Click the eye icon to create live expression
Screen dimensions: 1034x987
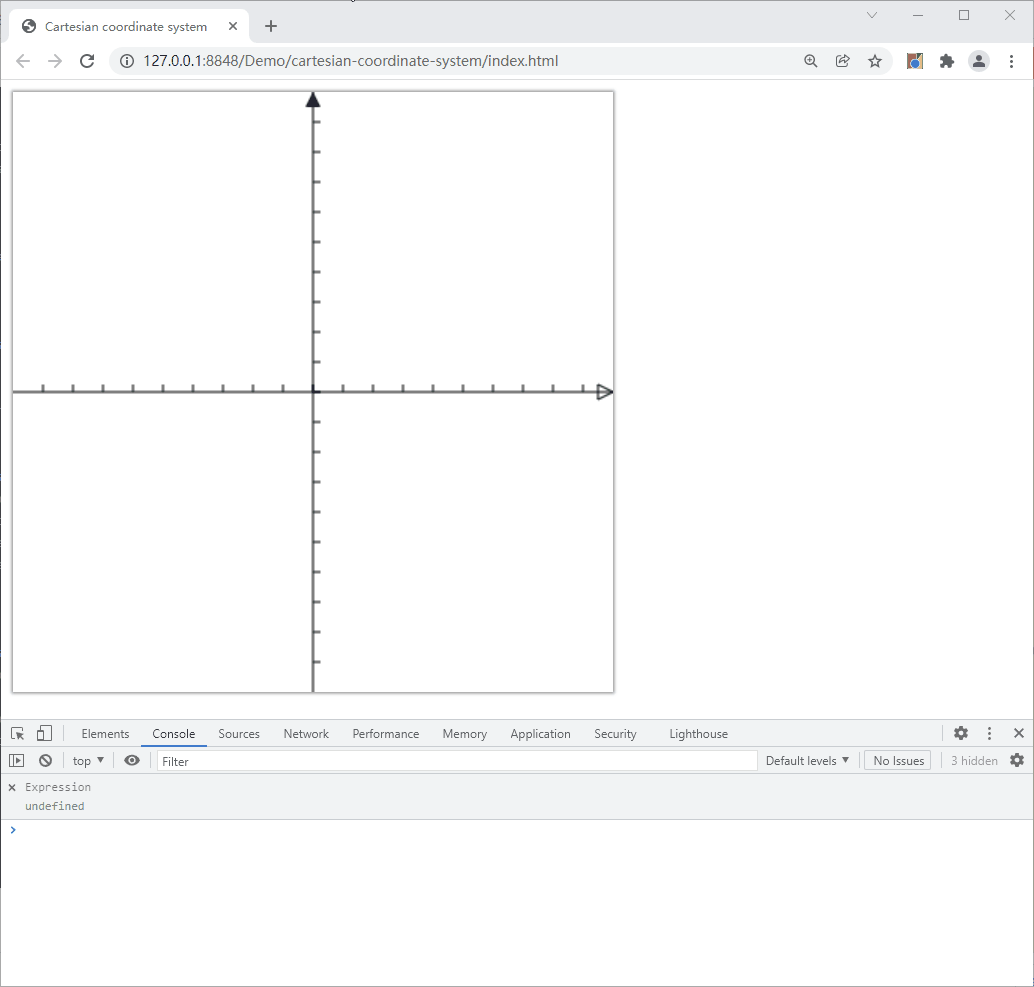pos(131,760)
